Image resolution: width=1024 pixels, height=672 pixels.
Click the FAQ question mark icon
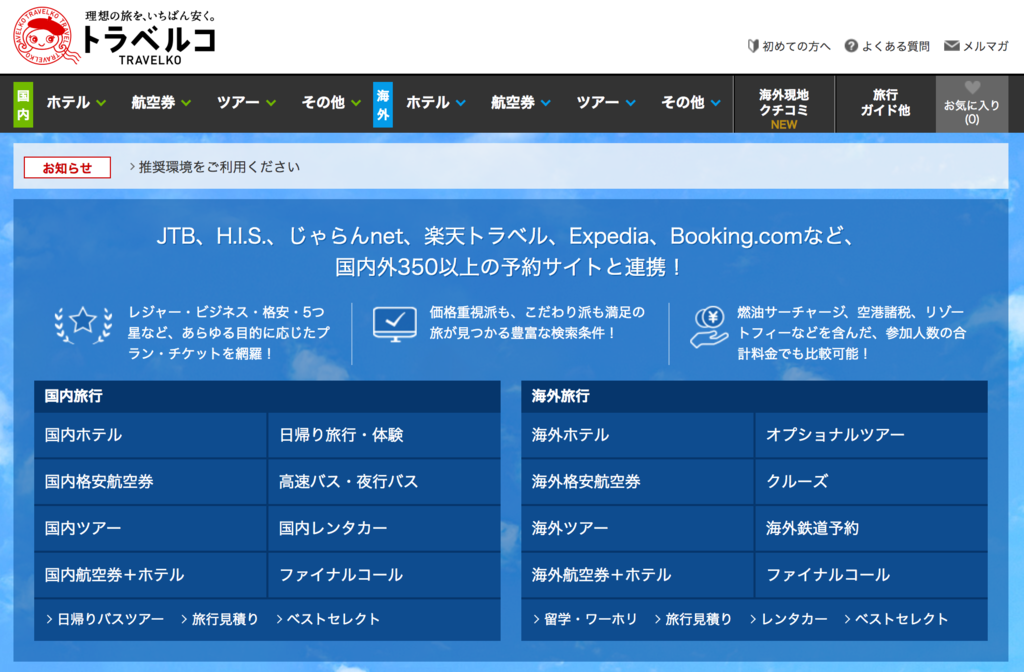pos(851,46)
